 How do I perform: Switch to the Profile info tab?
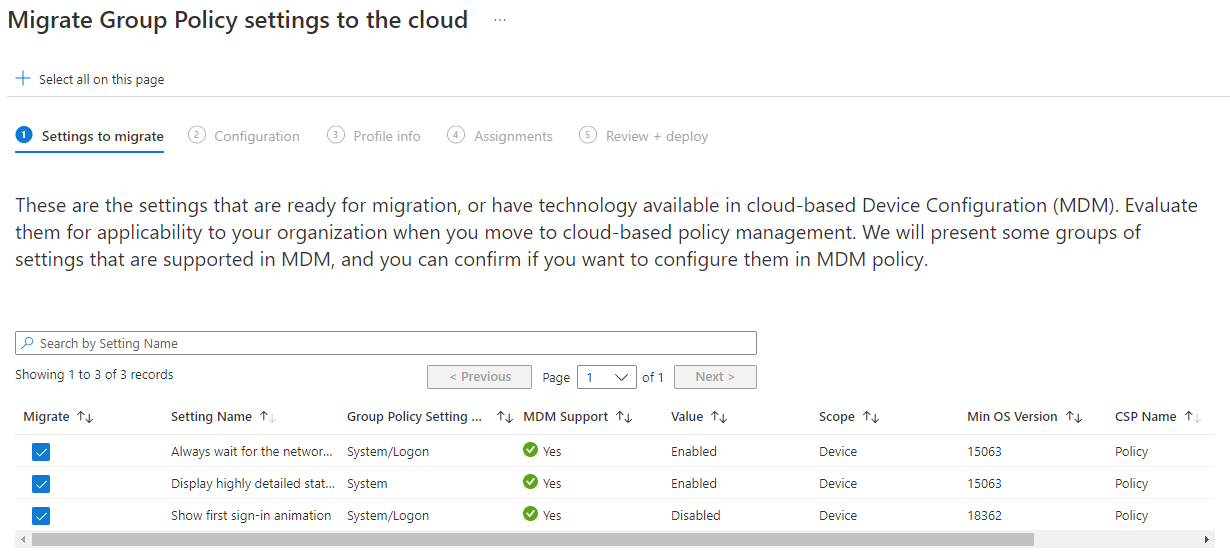pos(374,136)
